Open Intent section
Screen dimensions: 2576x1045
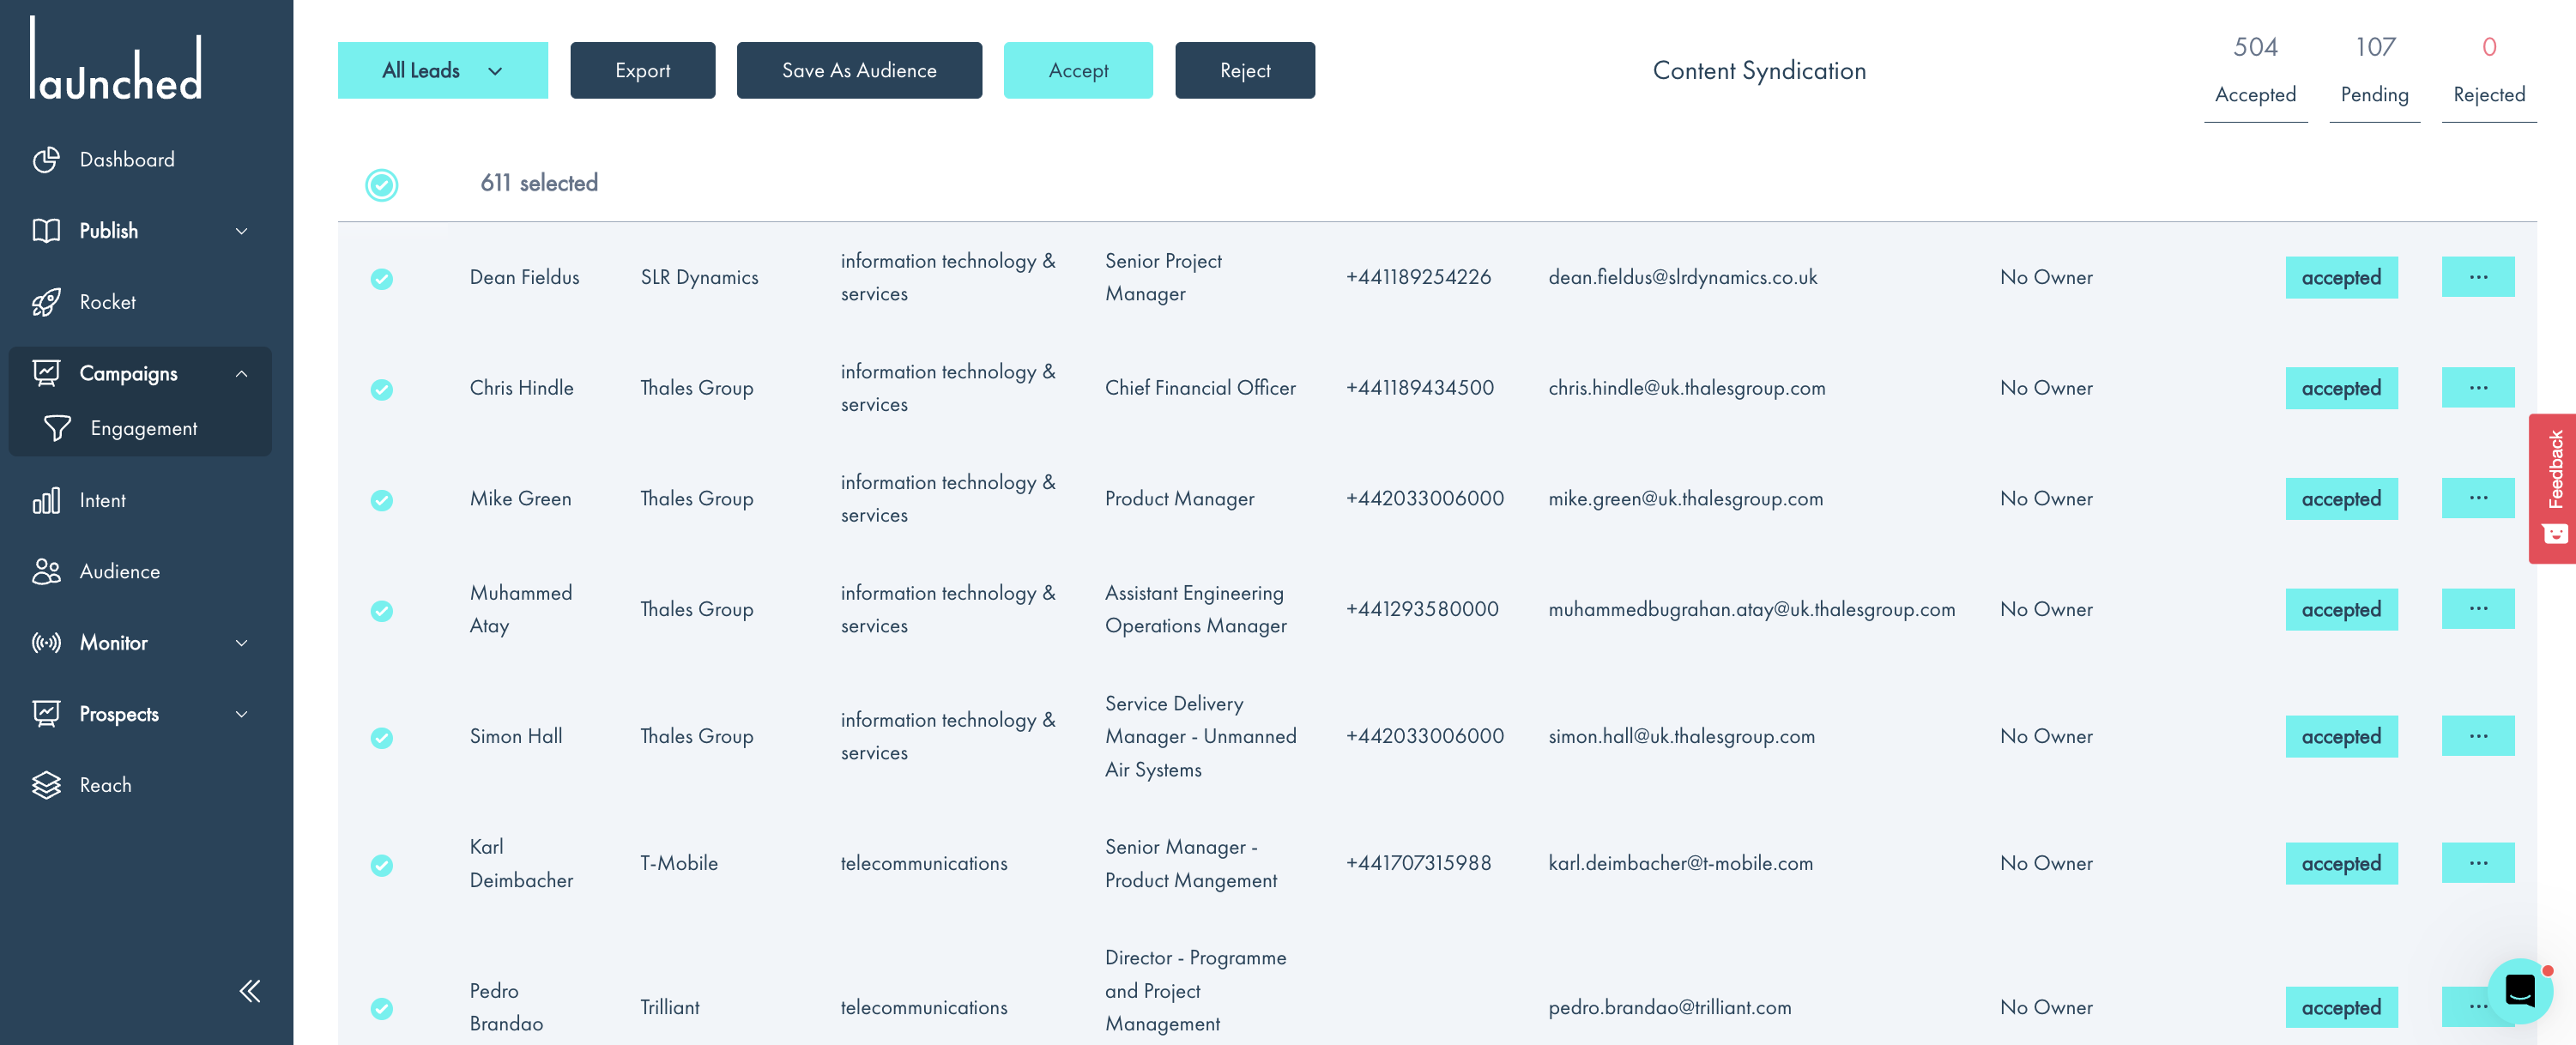click(102, 500)
